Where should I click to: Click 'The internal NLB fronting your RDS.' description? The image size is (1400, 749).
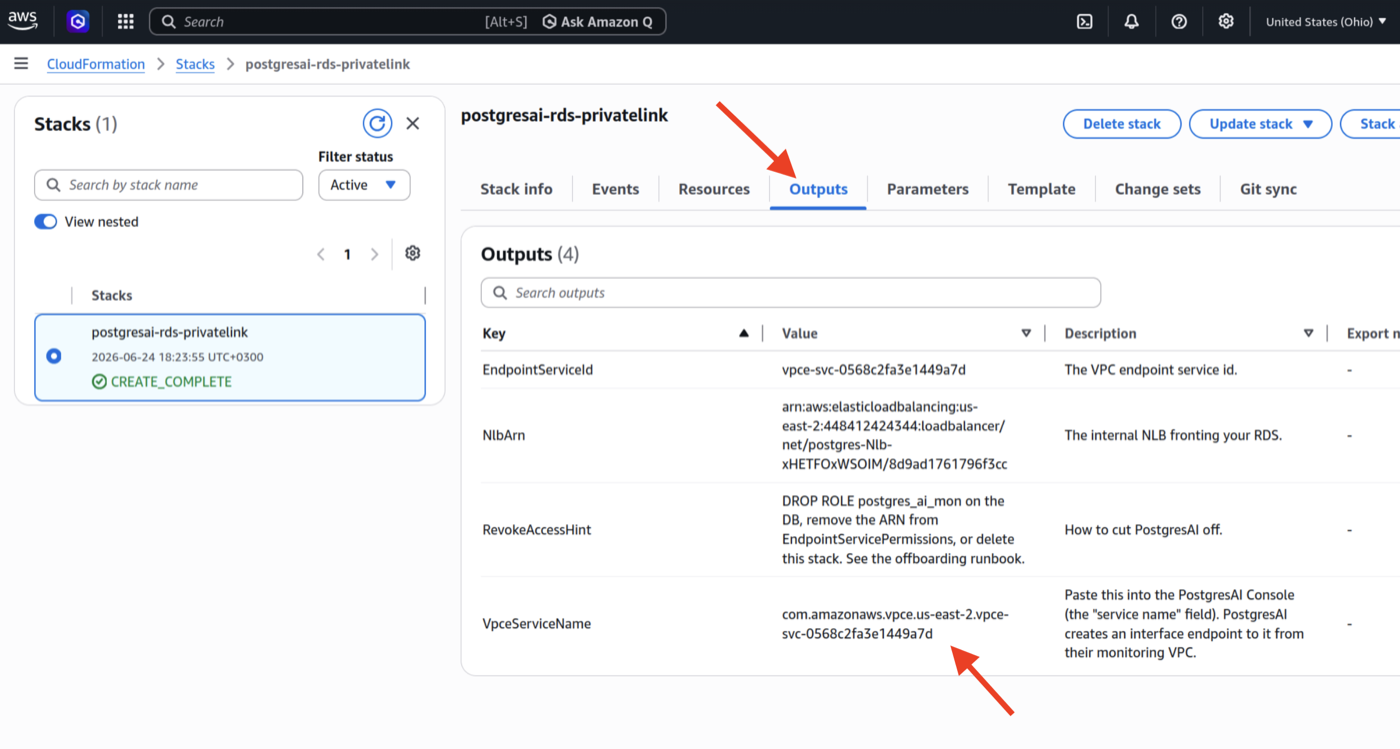click(x=1173, y=436)
